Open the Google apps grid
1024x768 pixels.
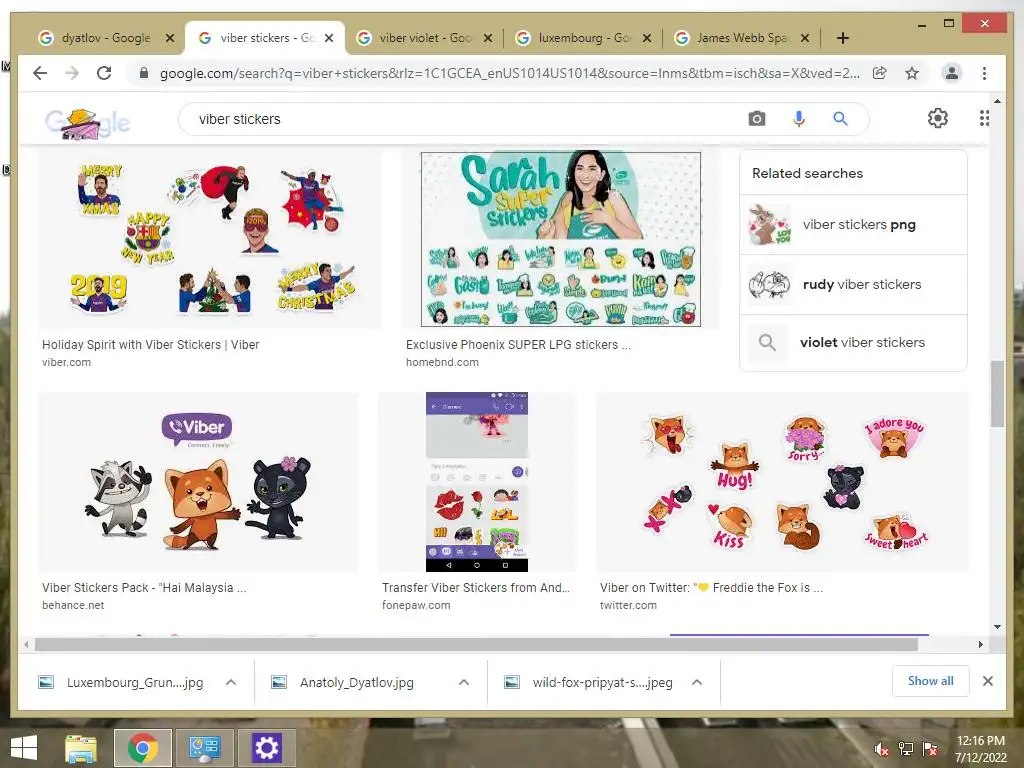[x=984, y=118]
